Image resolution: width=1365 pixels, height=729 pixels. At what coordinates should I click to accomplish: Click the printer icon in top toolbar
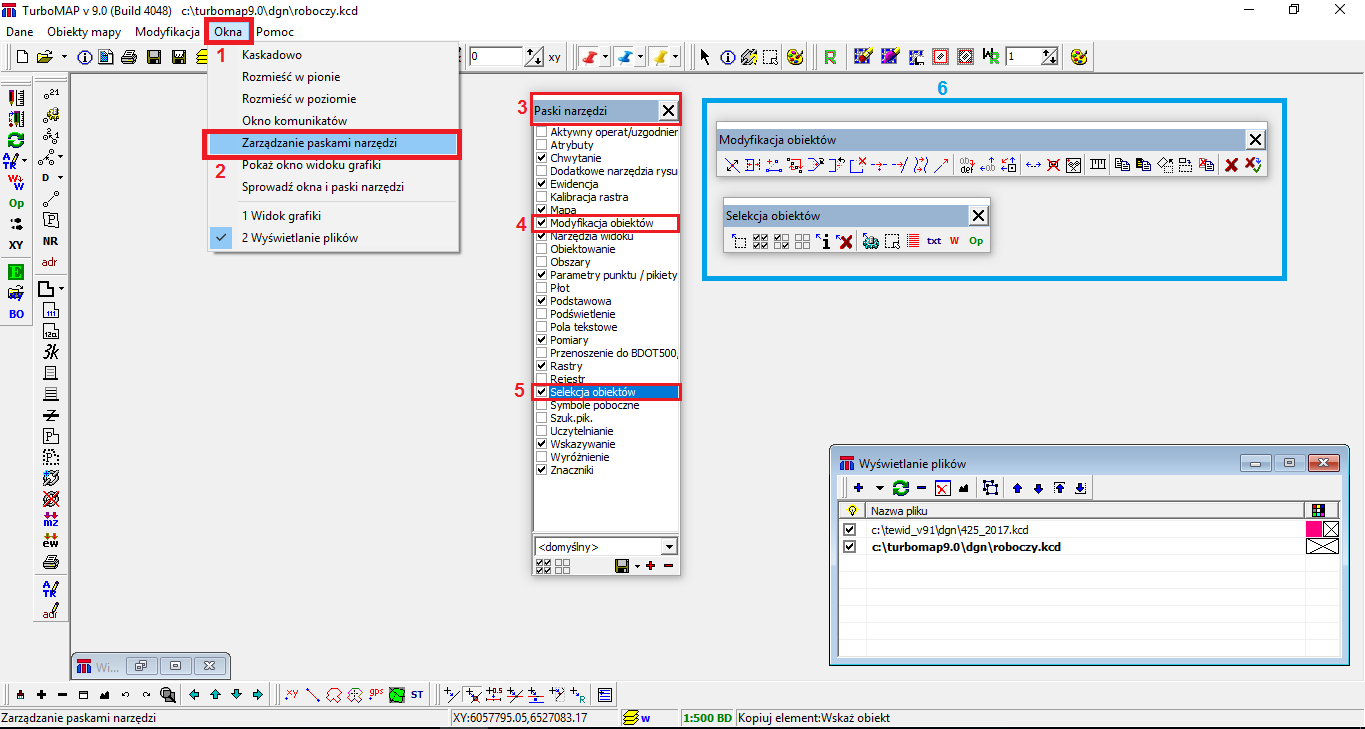(x=129, y=57)
